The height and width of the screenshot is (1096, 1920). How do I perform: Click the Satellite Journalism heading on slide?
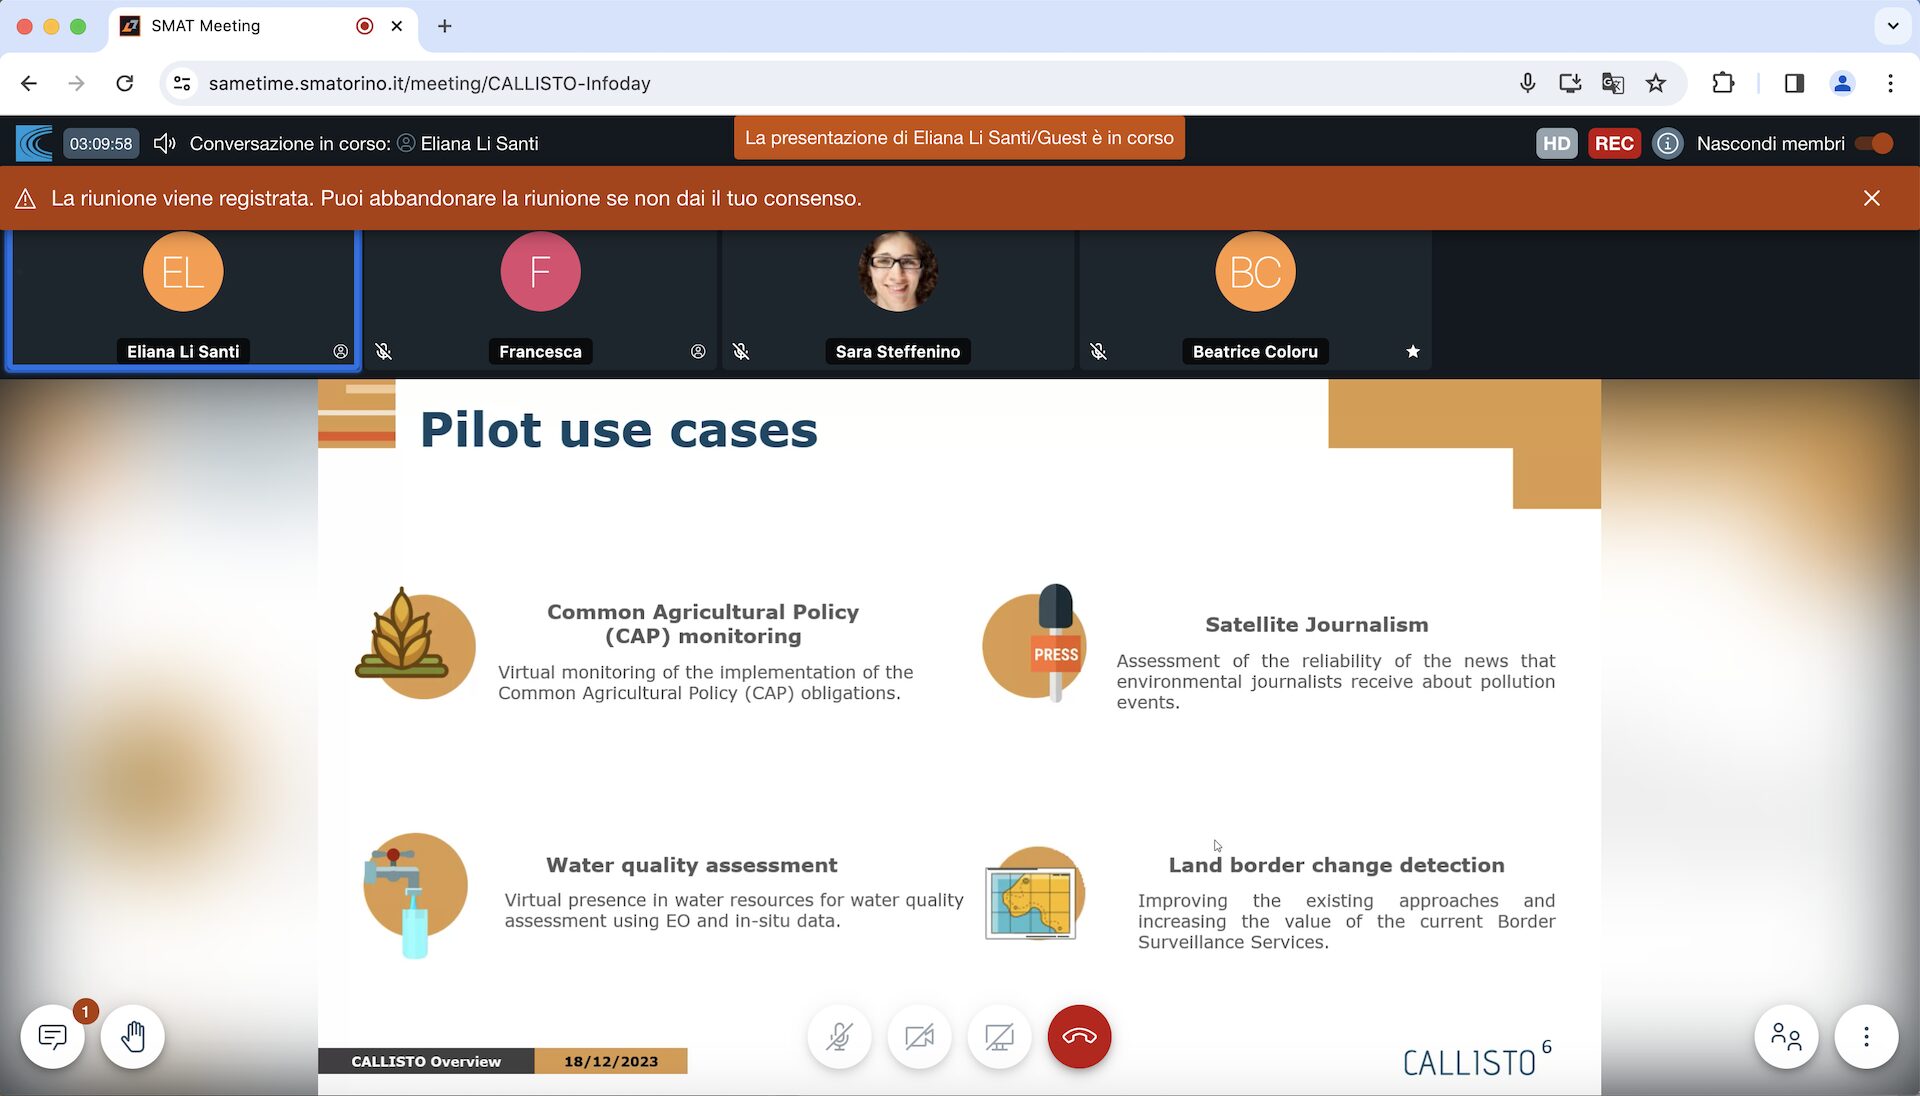(x=1316, y=624)
